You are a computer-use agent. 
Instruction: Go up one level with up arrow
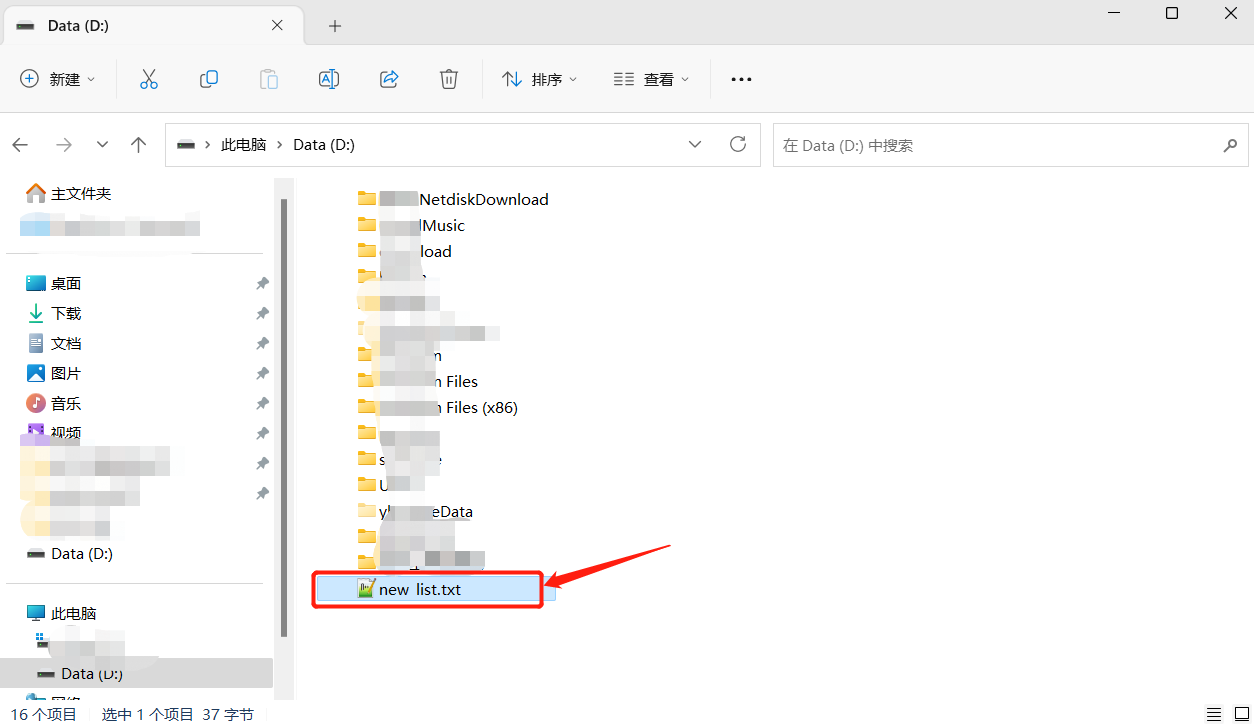(139, 145)
